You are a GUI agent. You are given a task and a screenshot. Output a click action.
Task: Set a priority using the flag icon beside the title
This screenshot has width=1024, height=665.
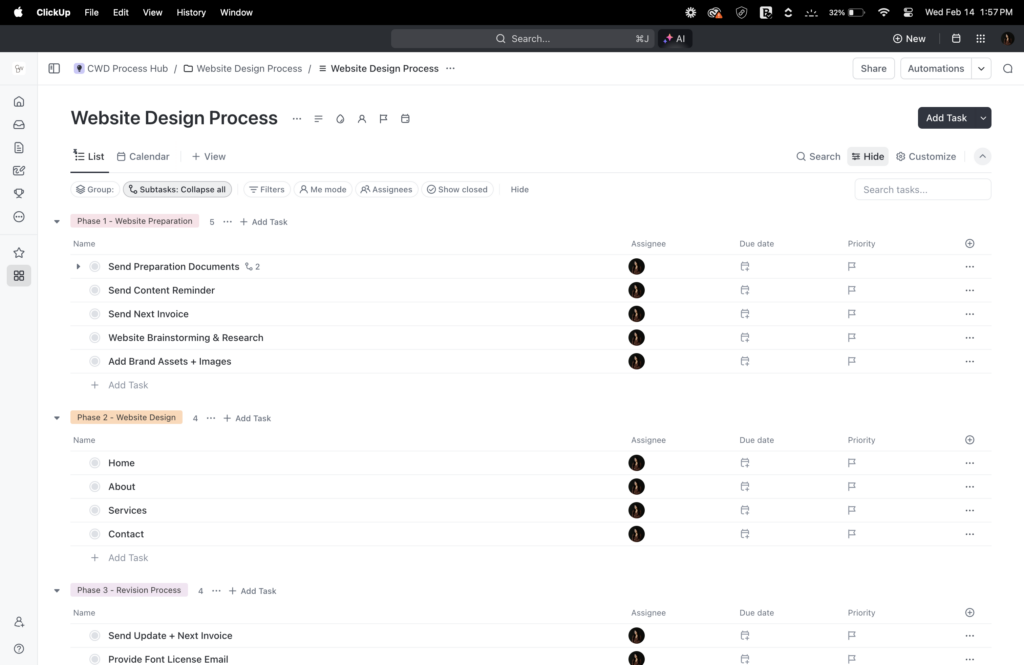tap(383, 118)
